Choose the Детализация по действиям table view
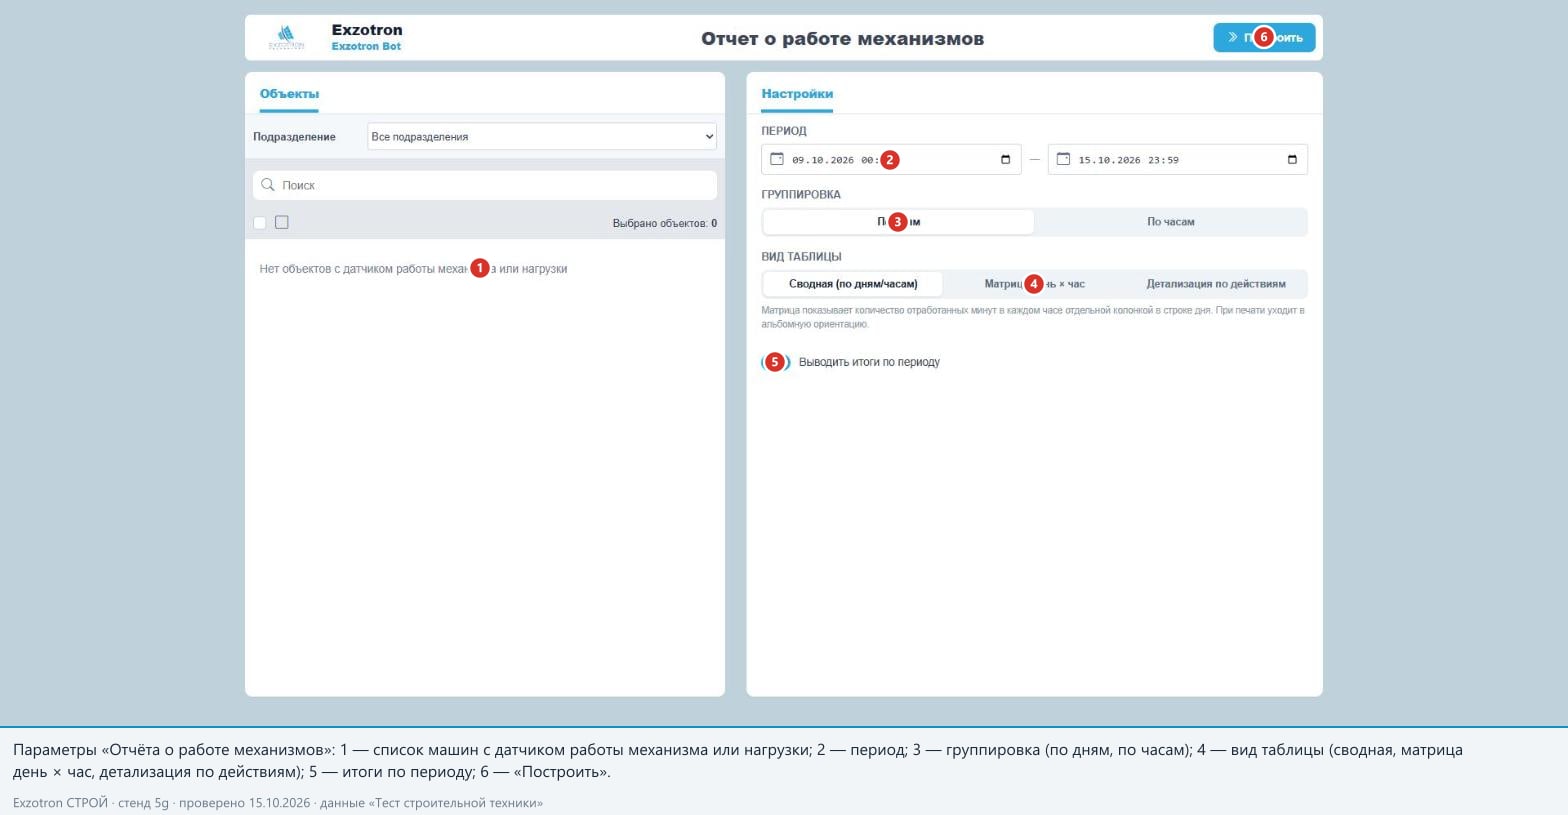This screenshot has height=815, width=1568. pos(1216,284)
